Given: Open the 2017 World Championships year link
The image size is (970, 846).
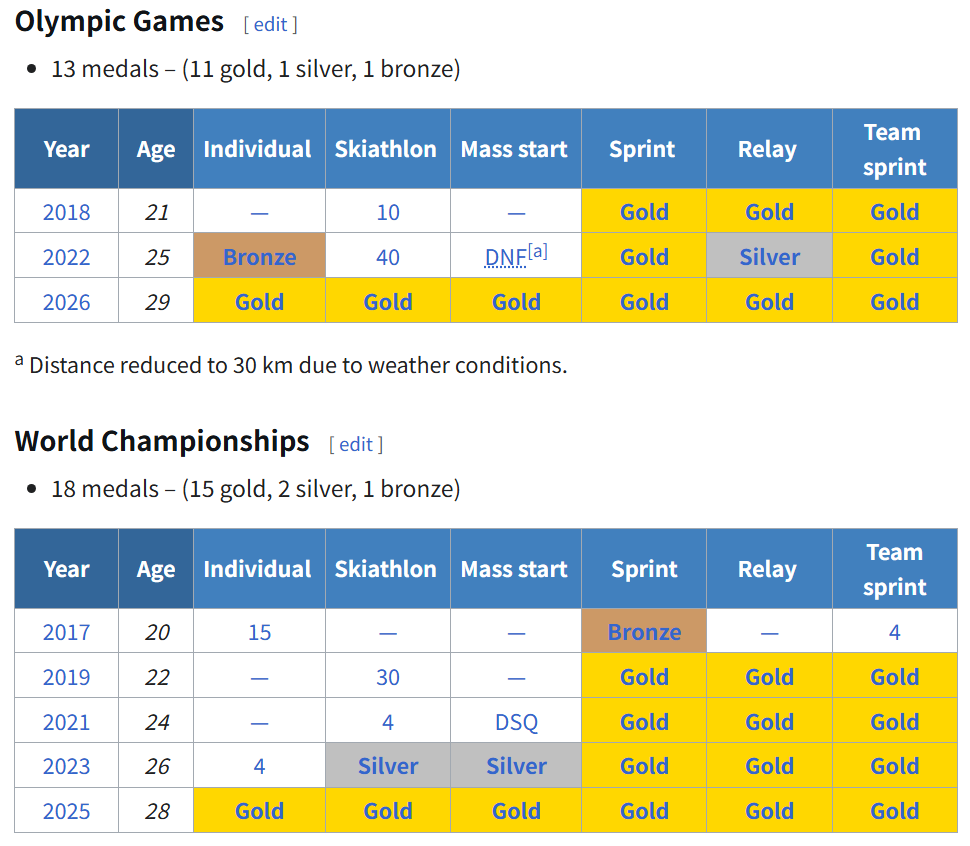Looking at the screenshot, I should click(x=66, y=632).
